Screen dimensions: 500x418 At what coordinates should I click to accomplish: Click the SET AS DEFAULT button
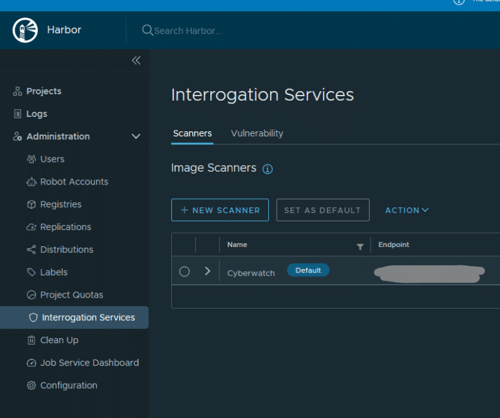click(x=323, y=210)
